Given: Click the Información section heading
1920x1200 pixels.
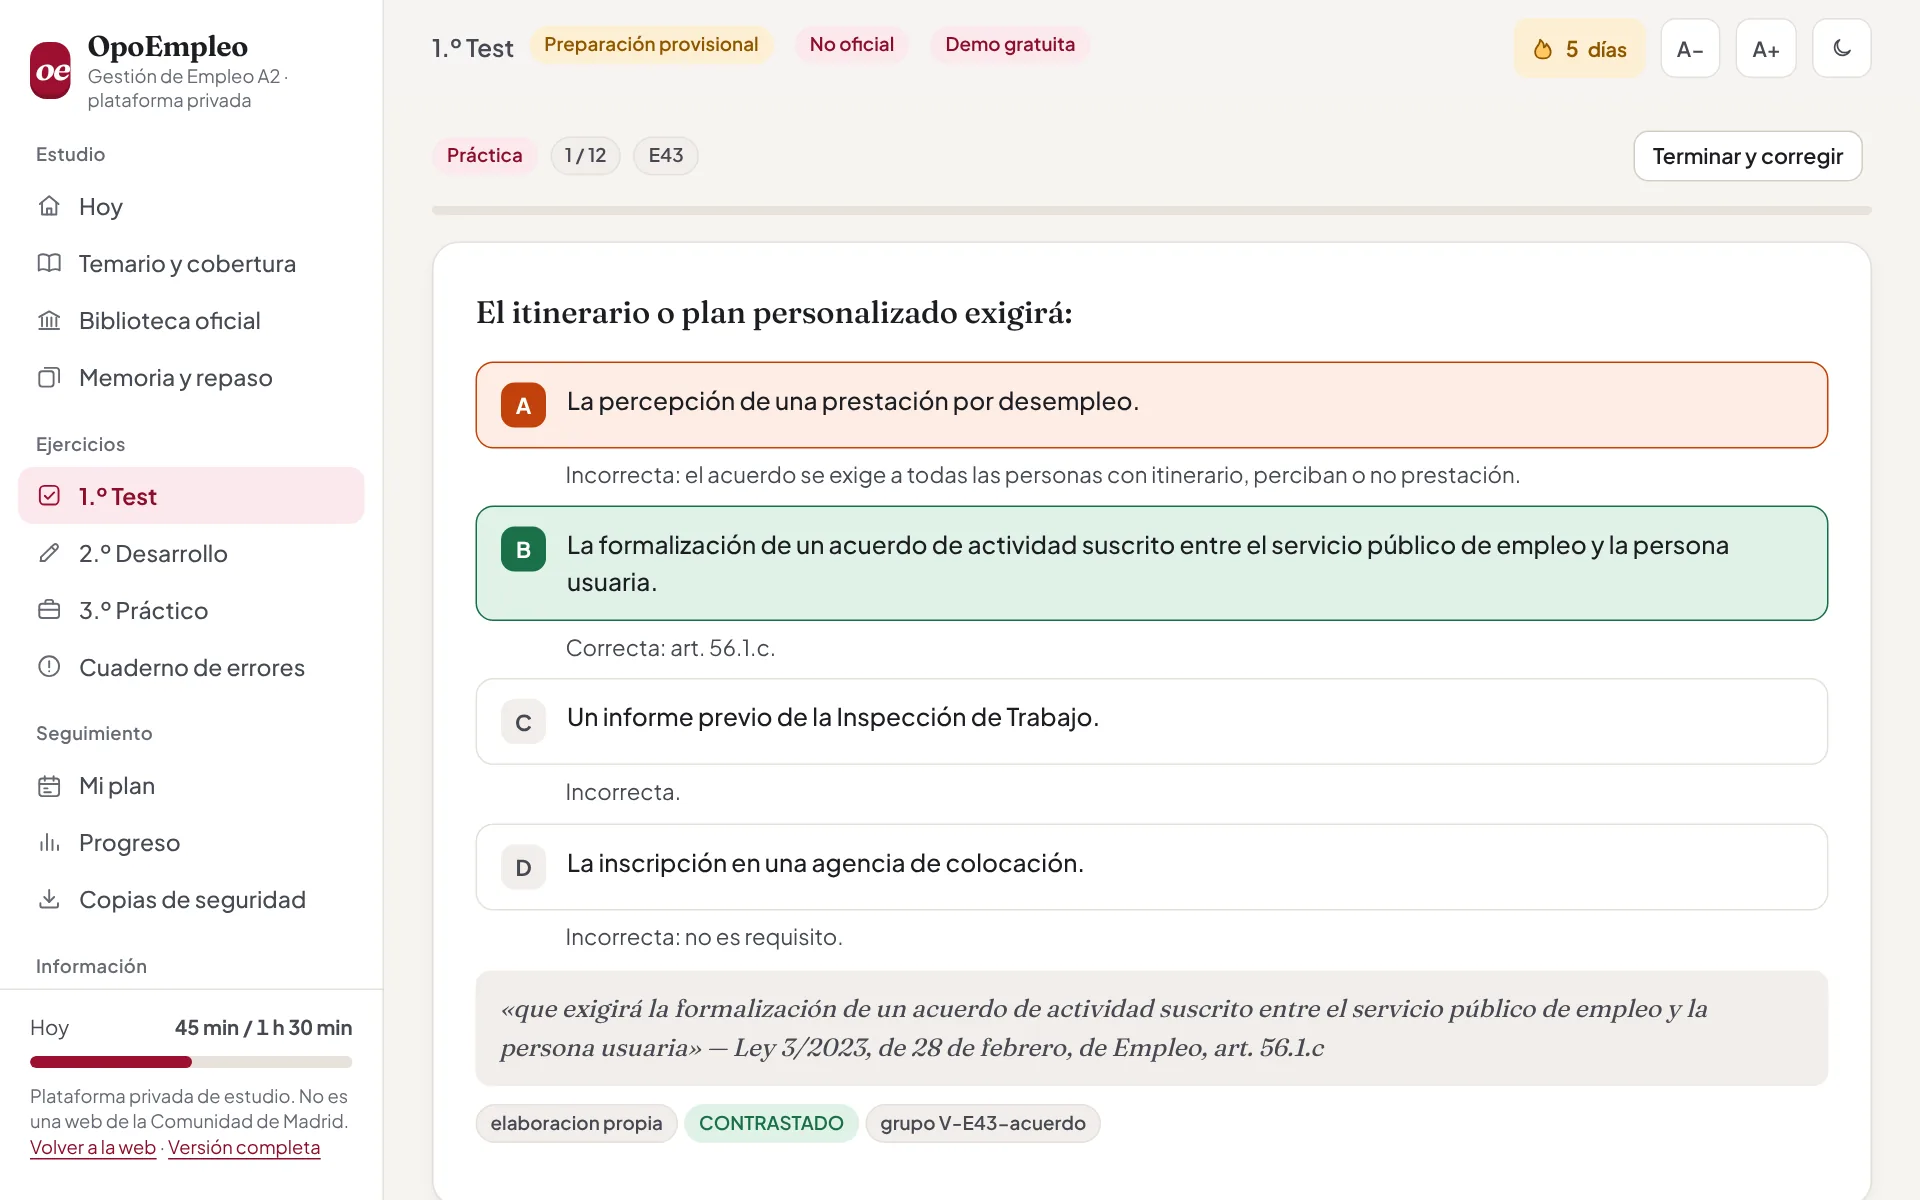Looking at the screenshot, I should 91,966.
